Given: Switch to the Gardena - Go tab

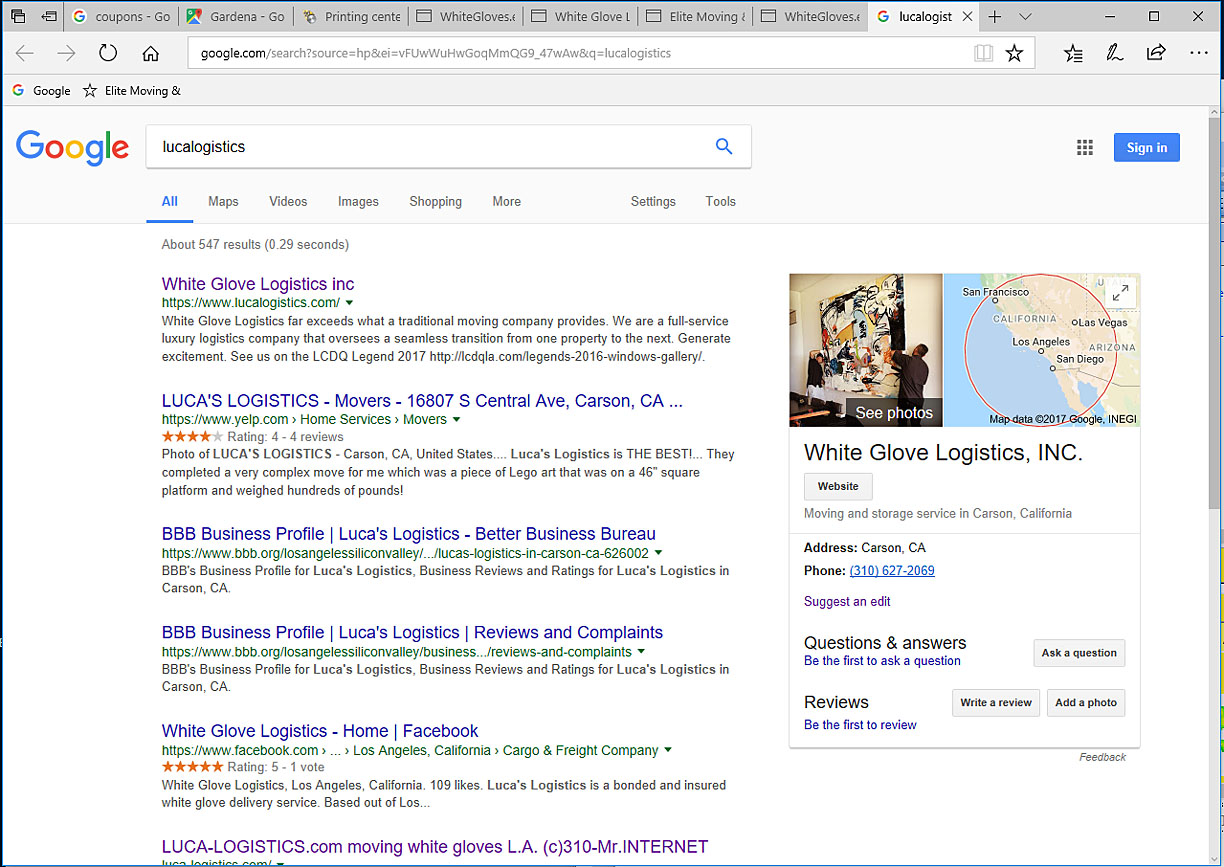Looking at the screenshot, I should coord(237,17).
